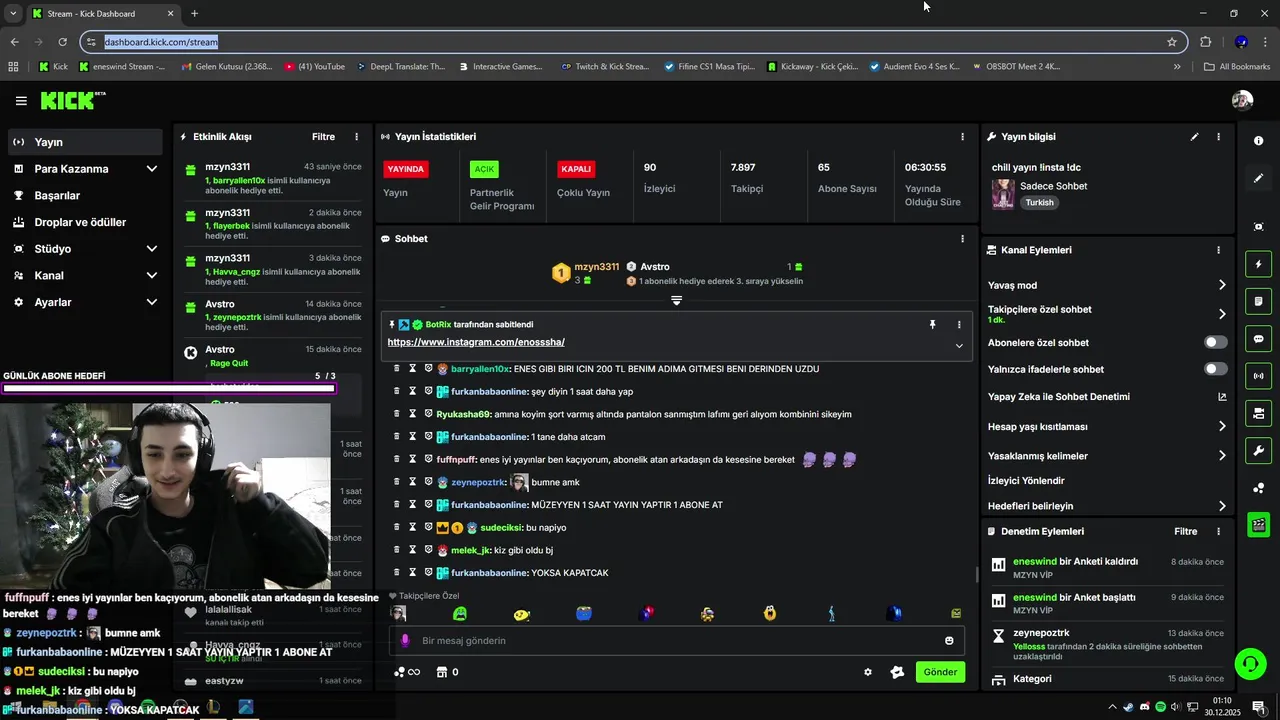
Task: Toggle Yalnızca ifadelerle sohbet switch
Action: [x=1216, y=369]
